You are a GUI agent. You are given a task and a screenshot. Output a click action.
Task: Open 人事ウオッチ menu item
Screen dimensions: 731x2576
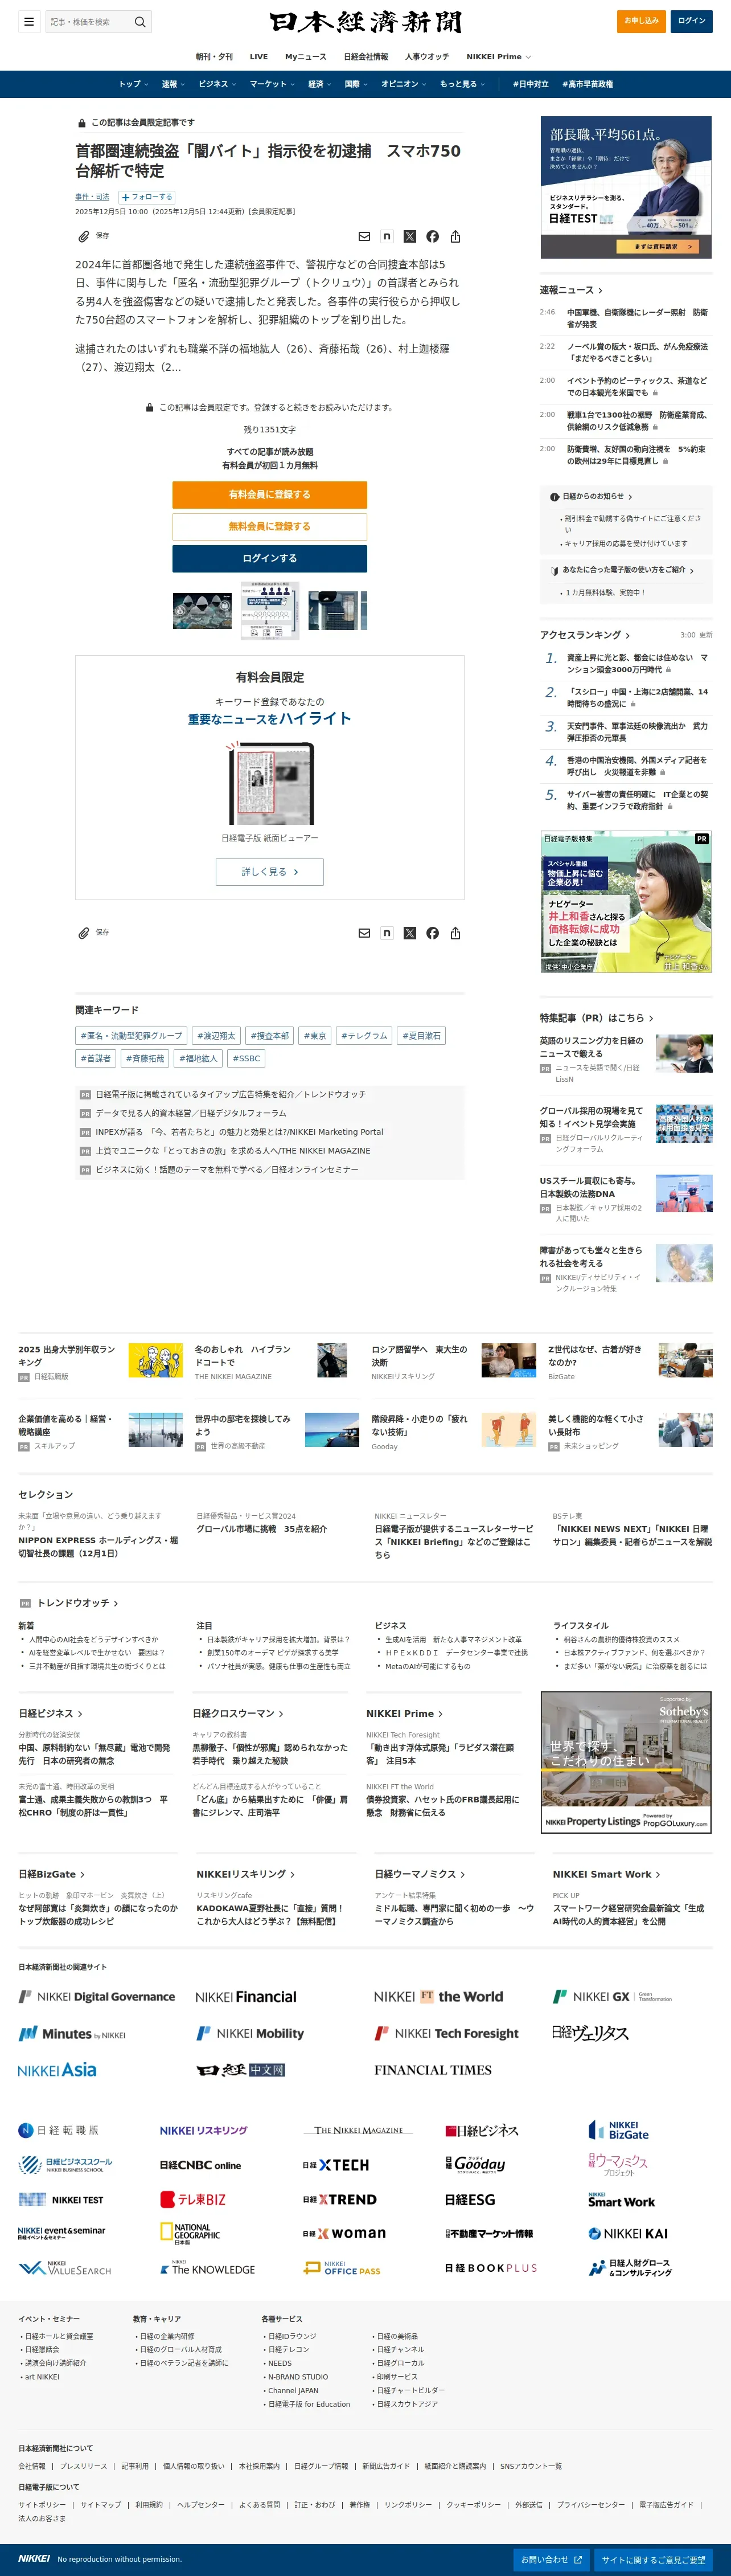(x=427, y=57)
